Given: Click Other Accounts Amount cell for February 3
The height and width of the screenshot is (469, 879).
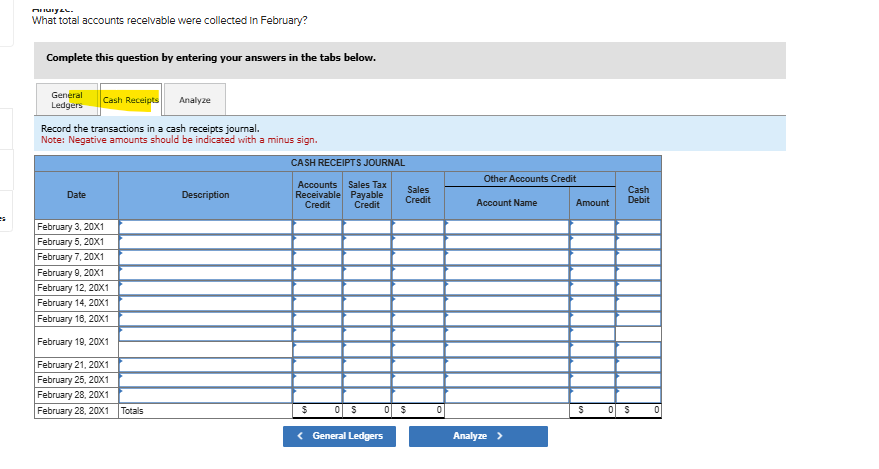Looking at the screenshot, I should (x=592, y=227).
